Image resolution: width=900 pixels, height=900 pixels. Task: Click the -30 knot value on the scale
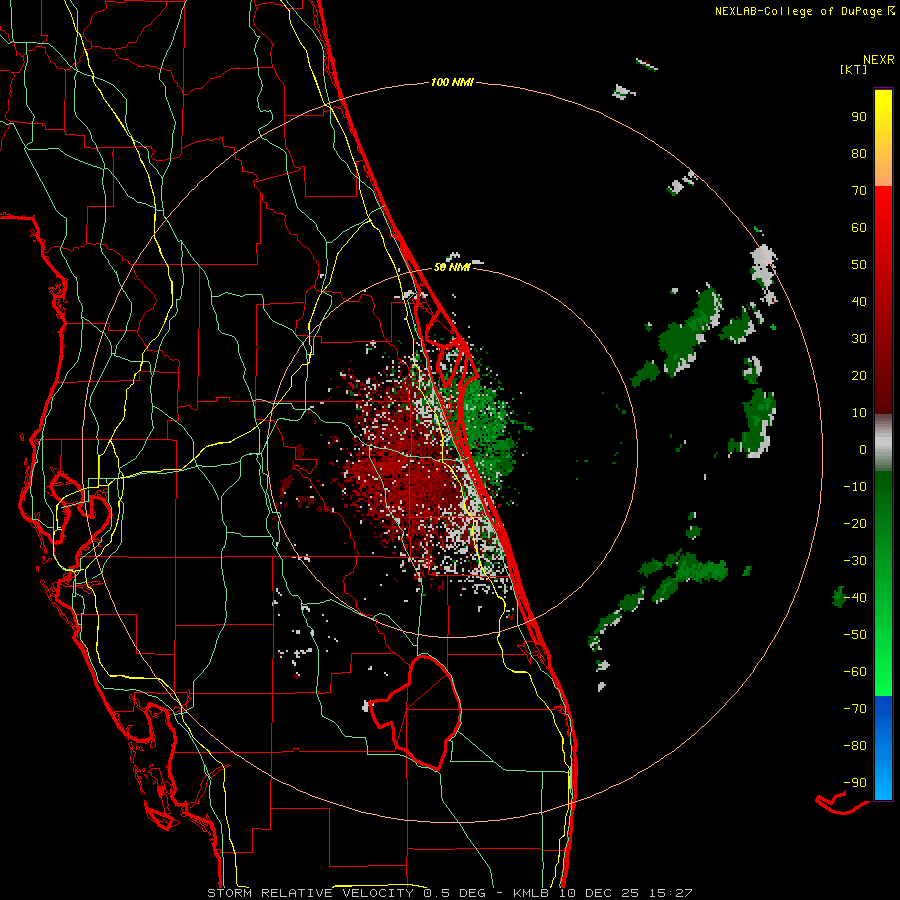pyautogui.click(x=855, y=561)
